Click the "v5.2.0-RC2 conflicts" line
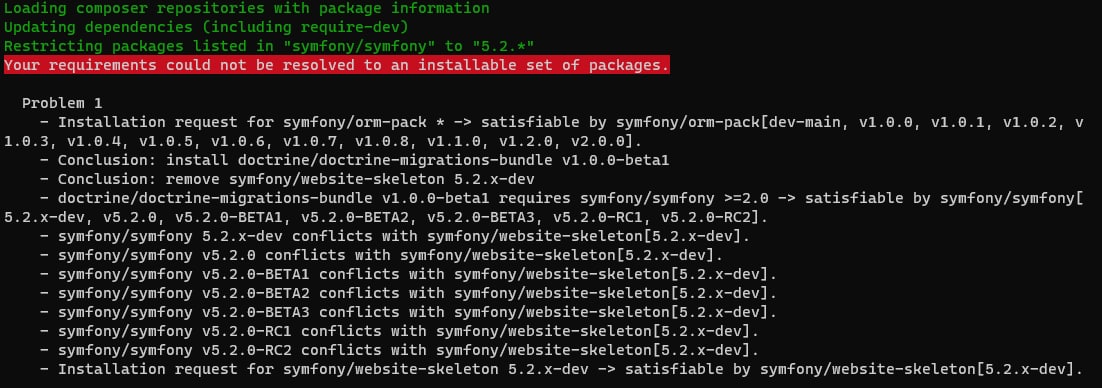 coord(399,350)
